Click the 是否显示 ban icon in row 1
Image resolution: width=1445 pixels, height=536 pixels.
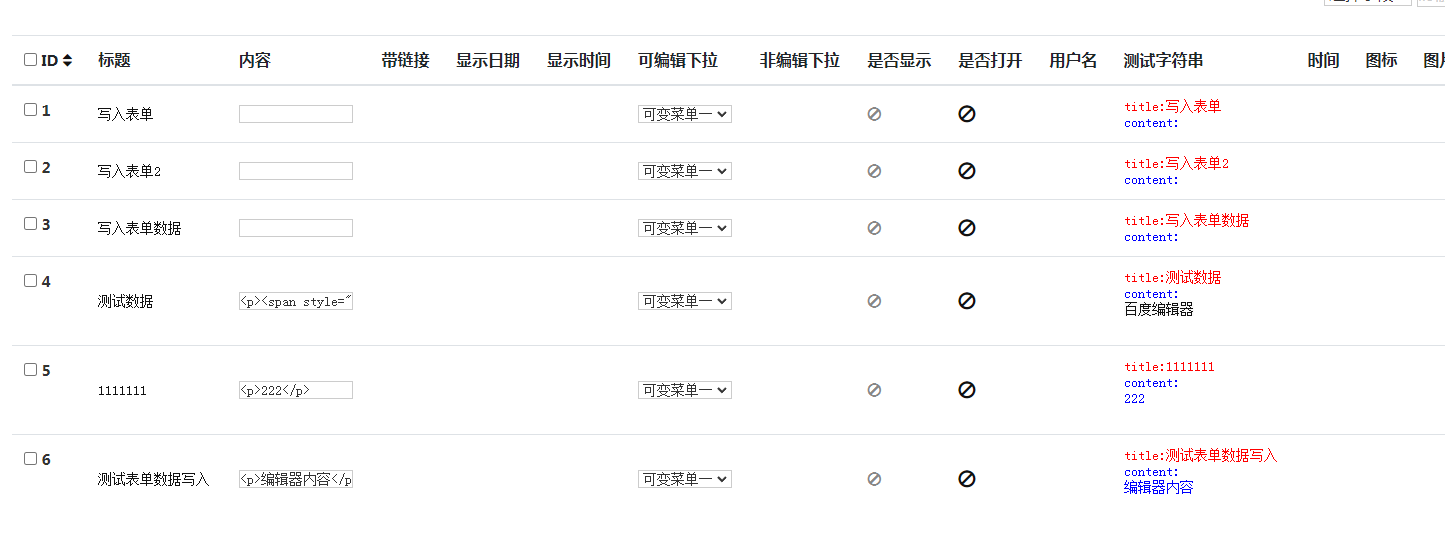pos(874,114)
